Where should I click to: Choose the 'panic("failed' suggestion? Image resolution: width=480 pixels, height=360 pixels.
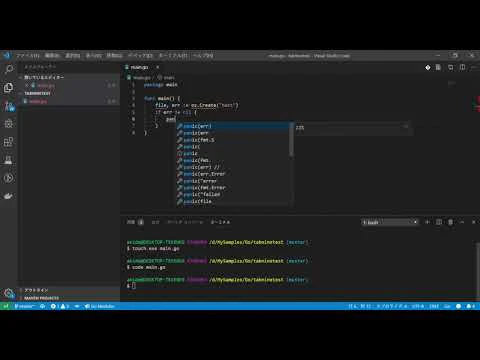click(x=233, y=194)
